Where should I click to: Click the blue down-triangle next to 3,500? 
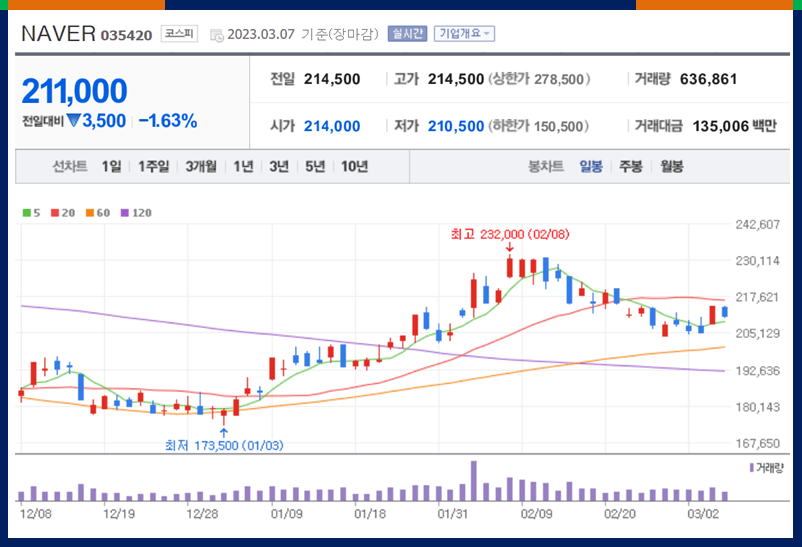[74, 121]
